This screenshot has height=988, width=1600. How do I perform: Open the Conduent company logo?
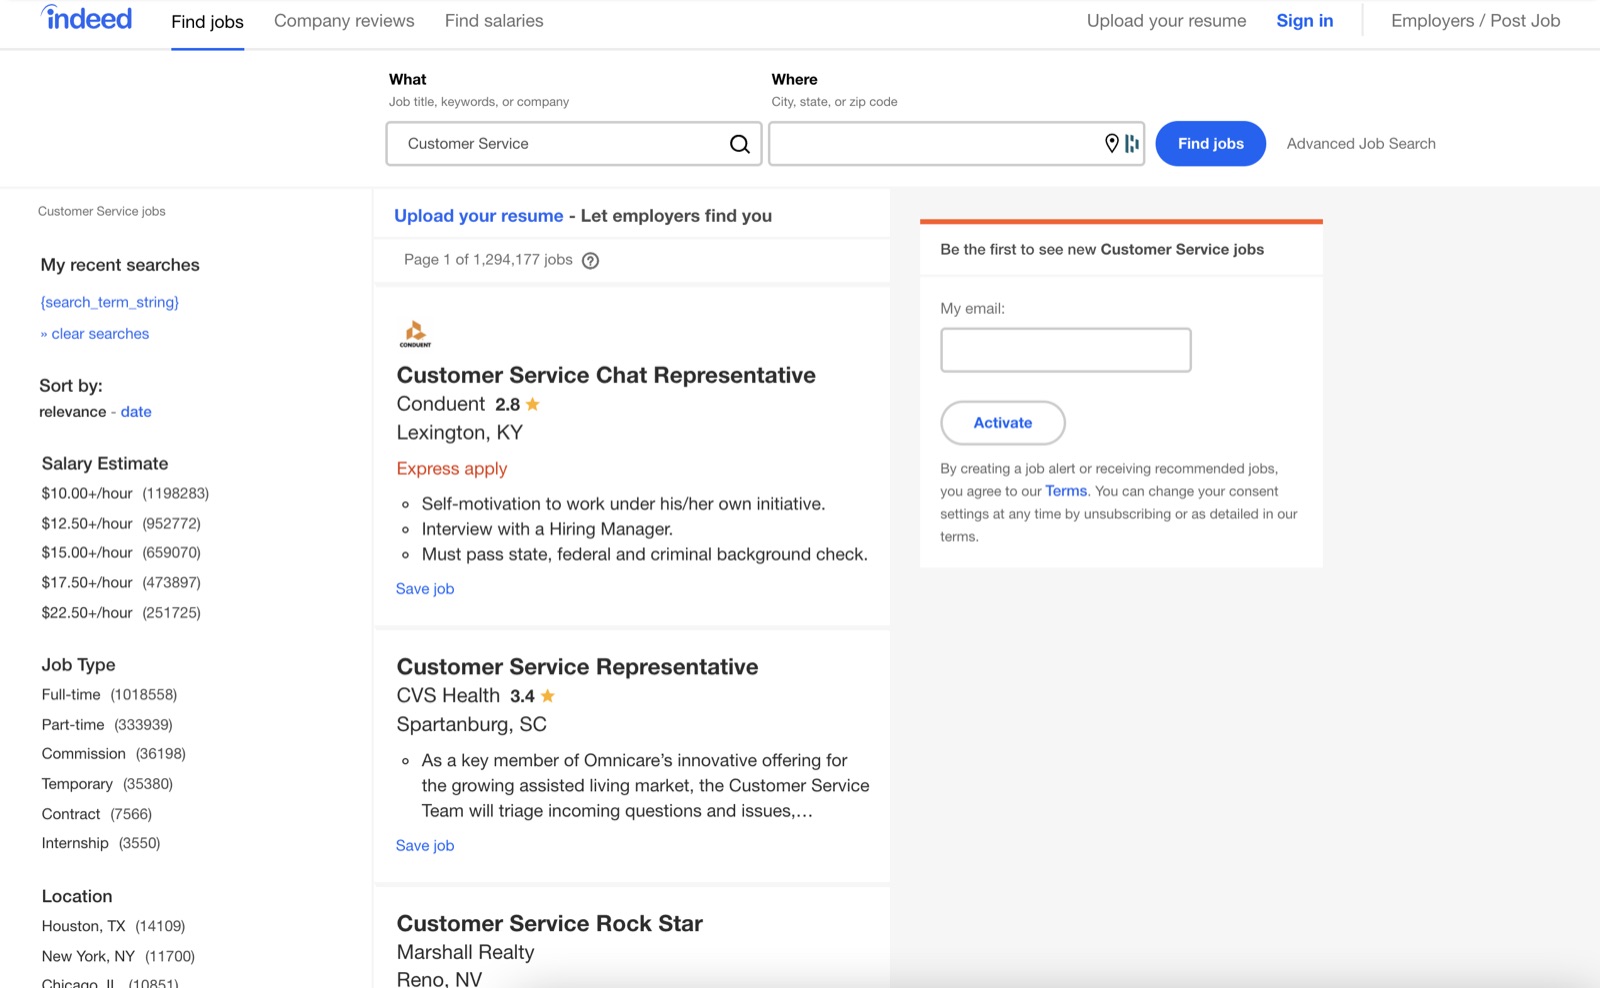(x=415, y=334)
